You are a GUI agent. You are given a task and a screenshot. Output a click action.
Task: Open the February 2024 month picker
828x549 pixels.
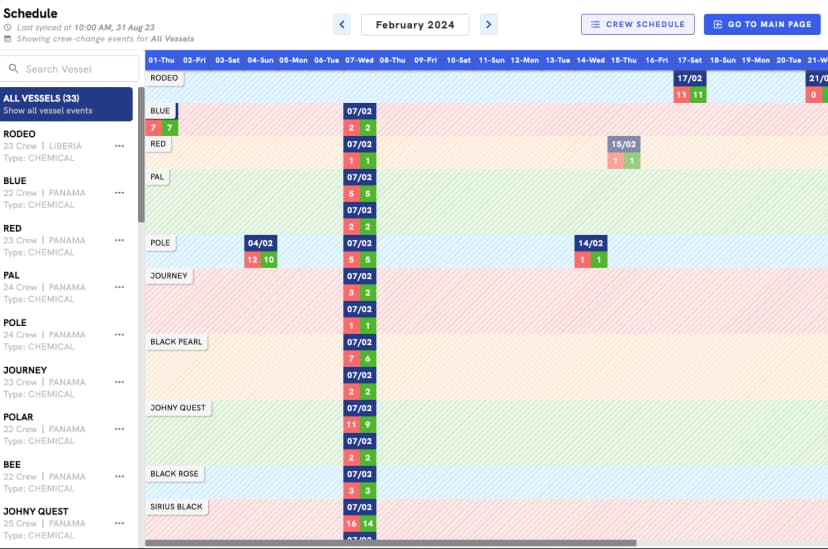(415, 25)
